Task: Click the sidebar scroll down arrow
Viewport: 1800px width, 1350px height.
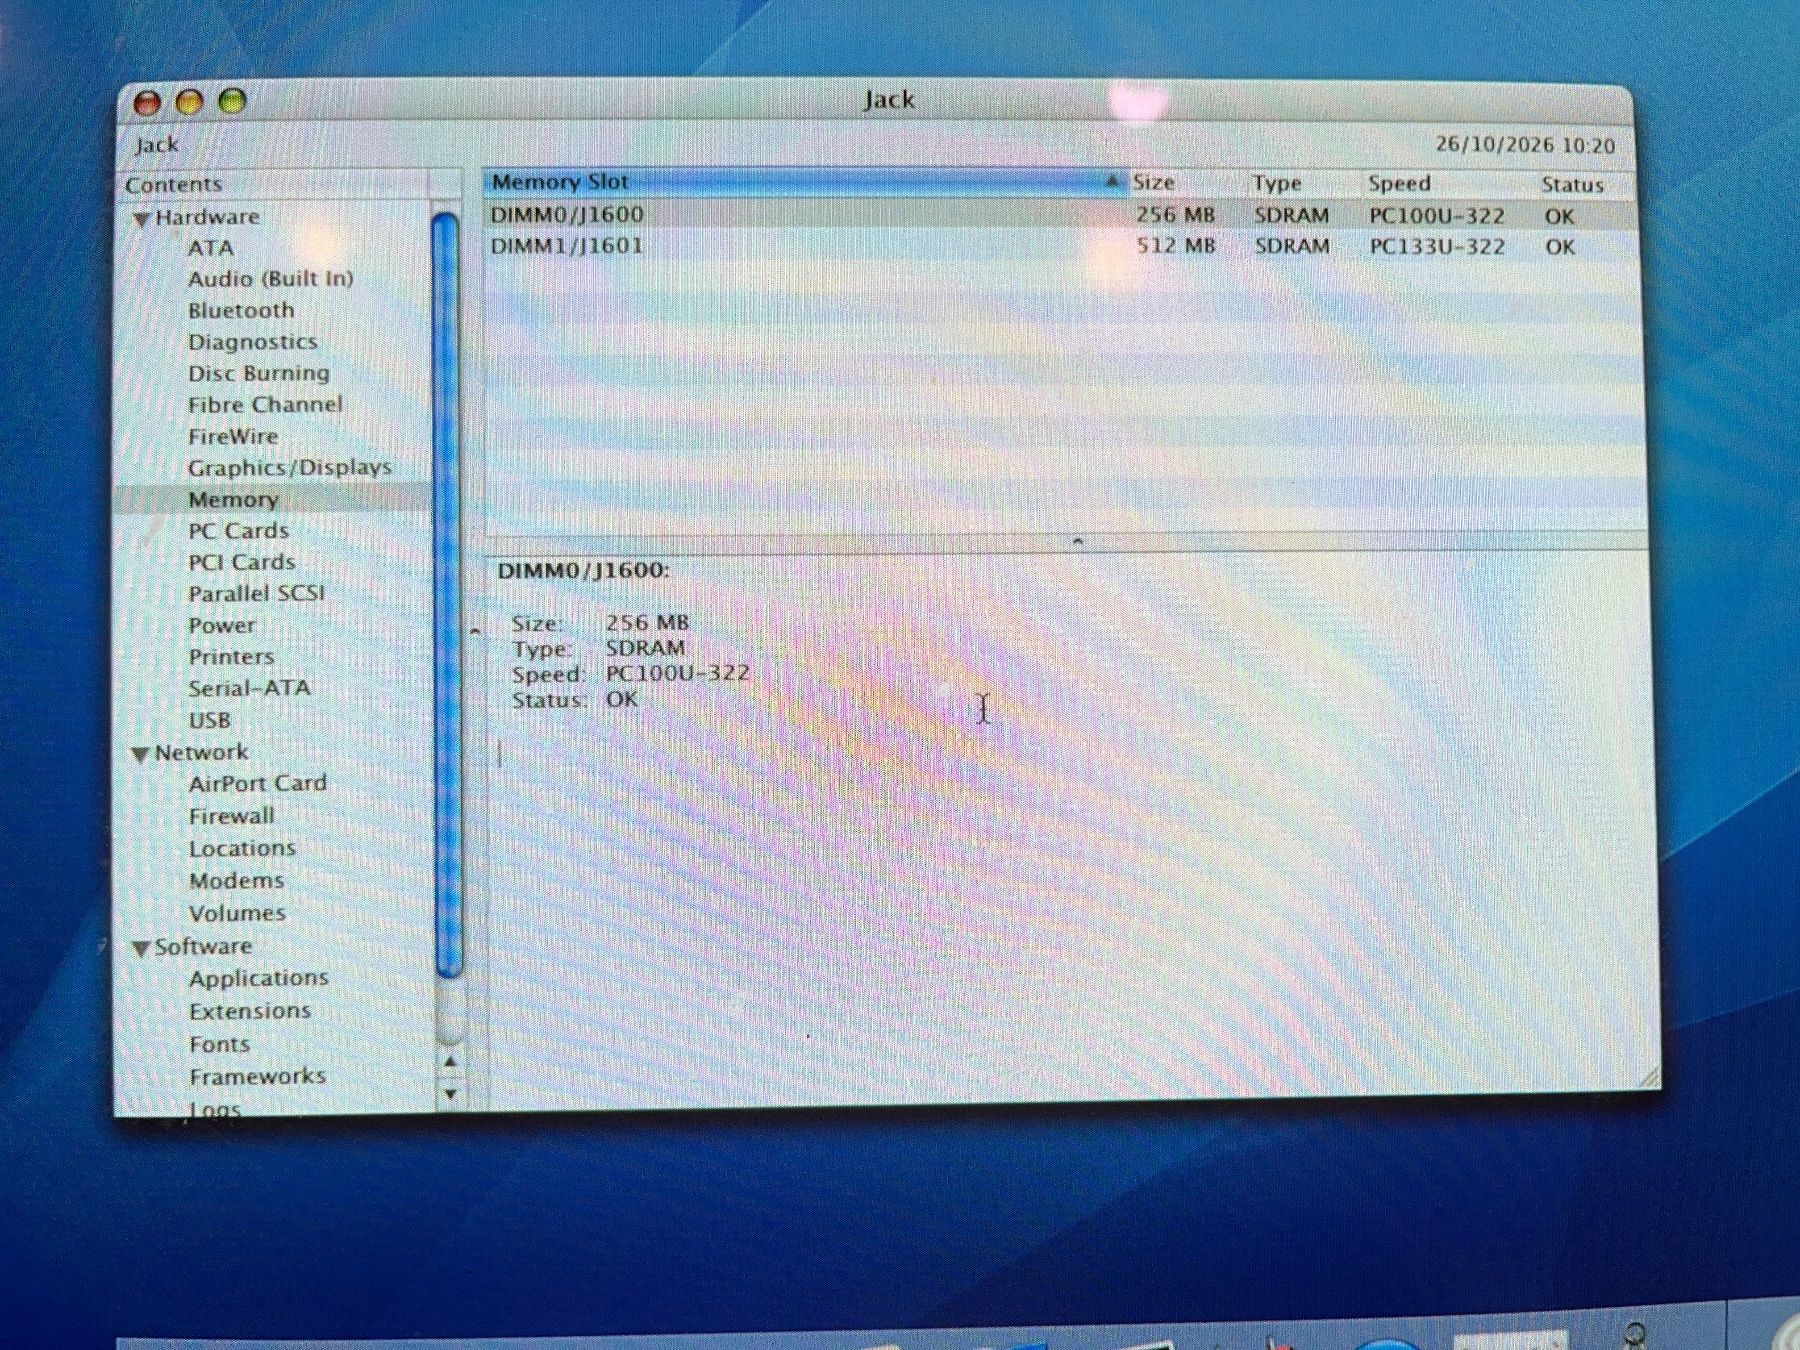Action: [x=450, y=1093]
